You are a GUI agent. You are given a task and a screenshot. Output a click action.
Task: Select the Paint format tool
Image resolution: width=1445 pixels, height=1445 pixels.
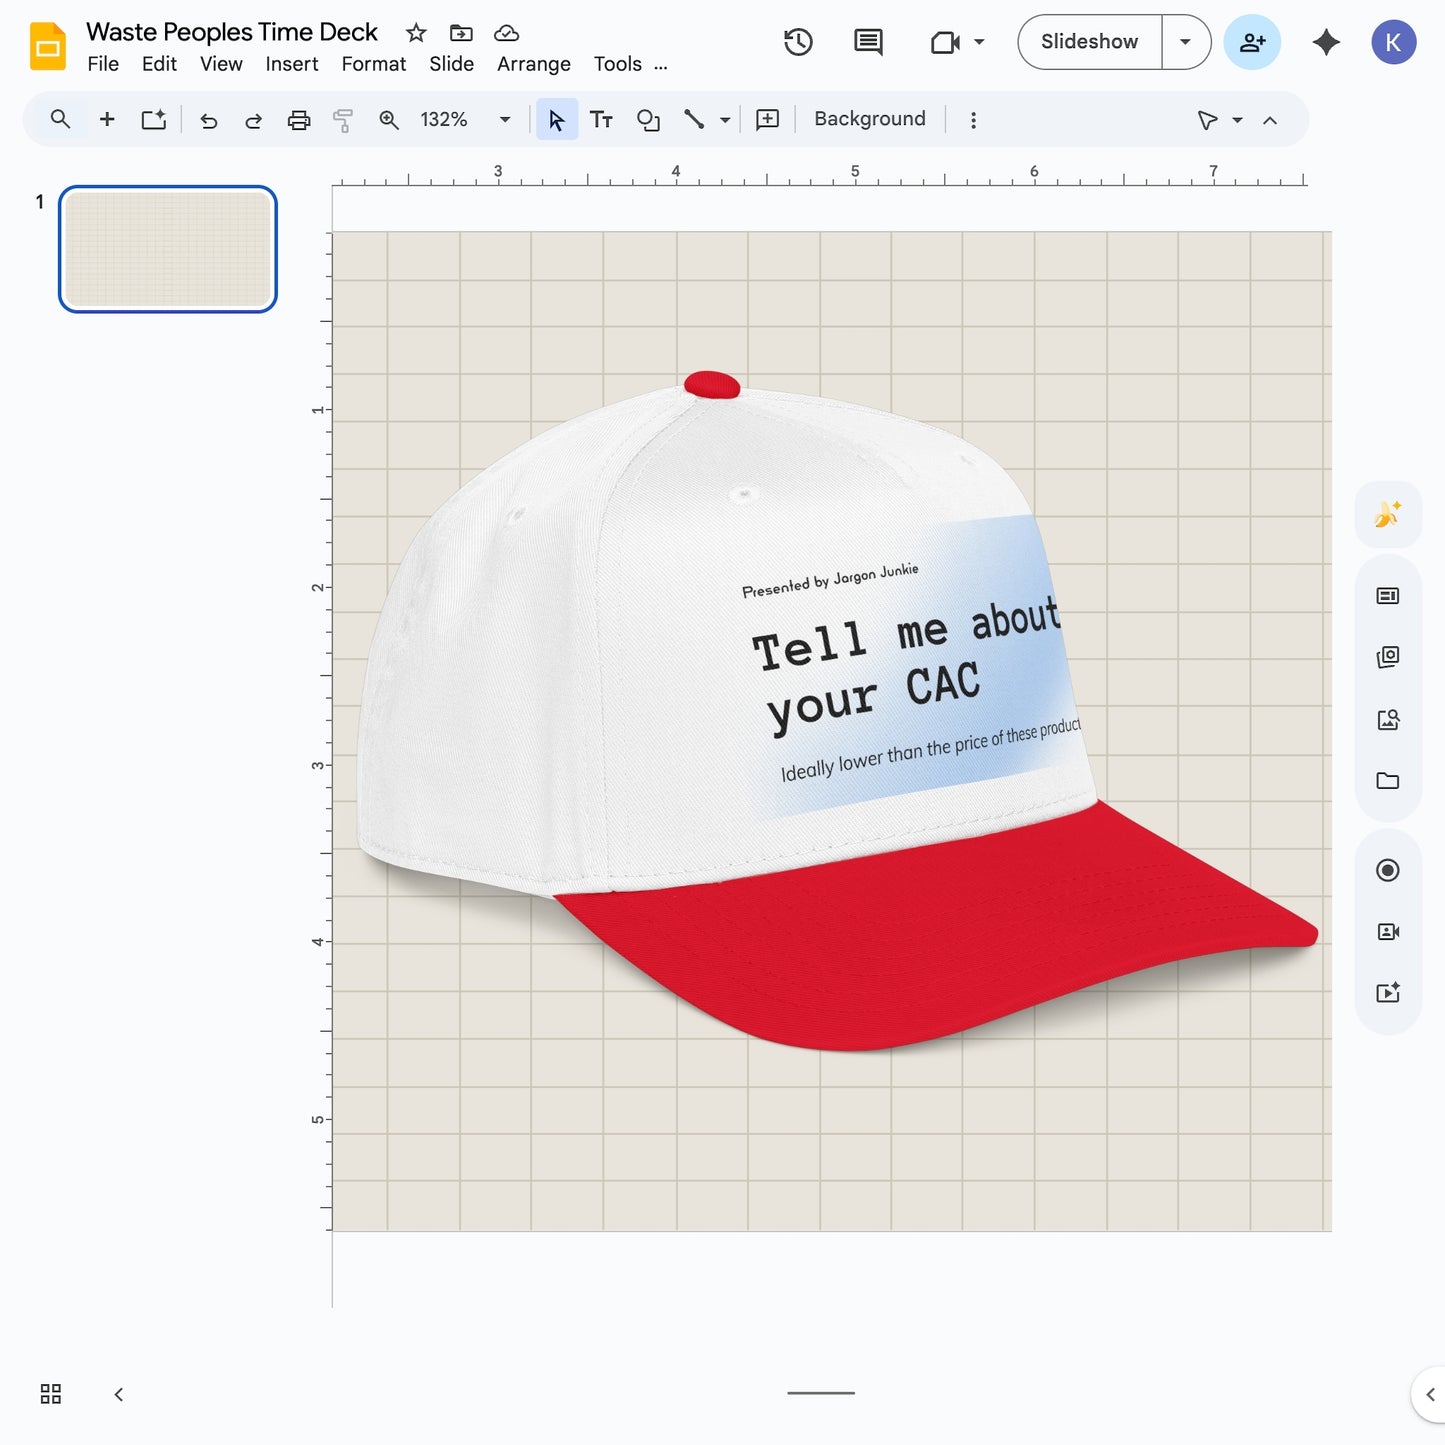point(343,119)
